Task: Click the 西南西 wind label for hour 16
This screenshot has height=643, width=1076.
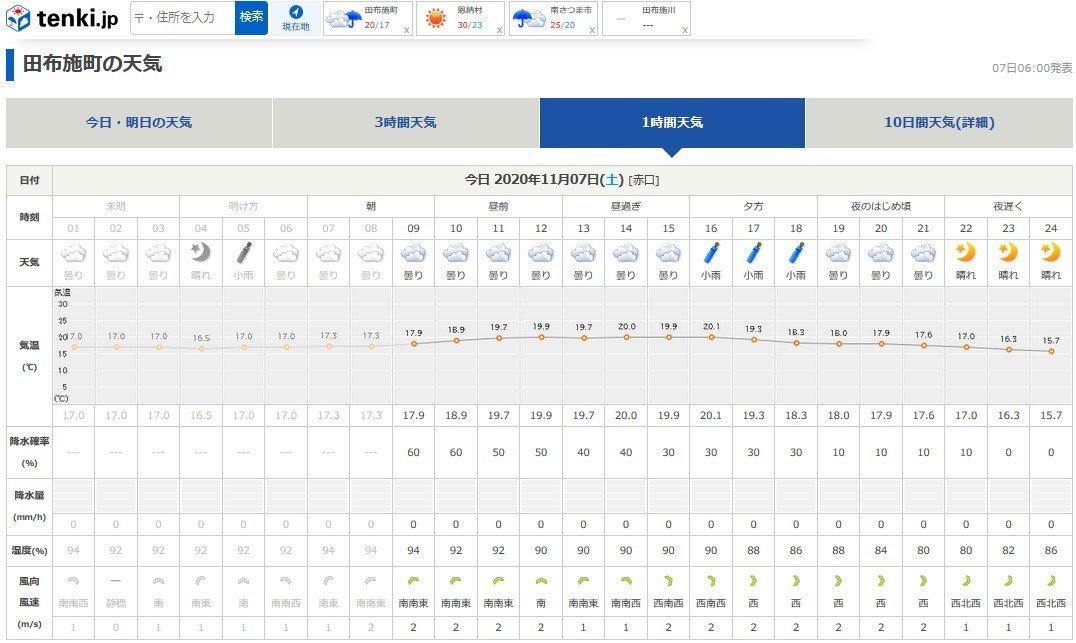Action: (x=711, y=603)
